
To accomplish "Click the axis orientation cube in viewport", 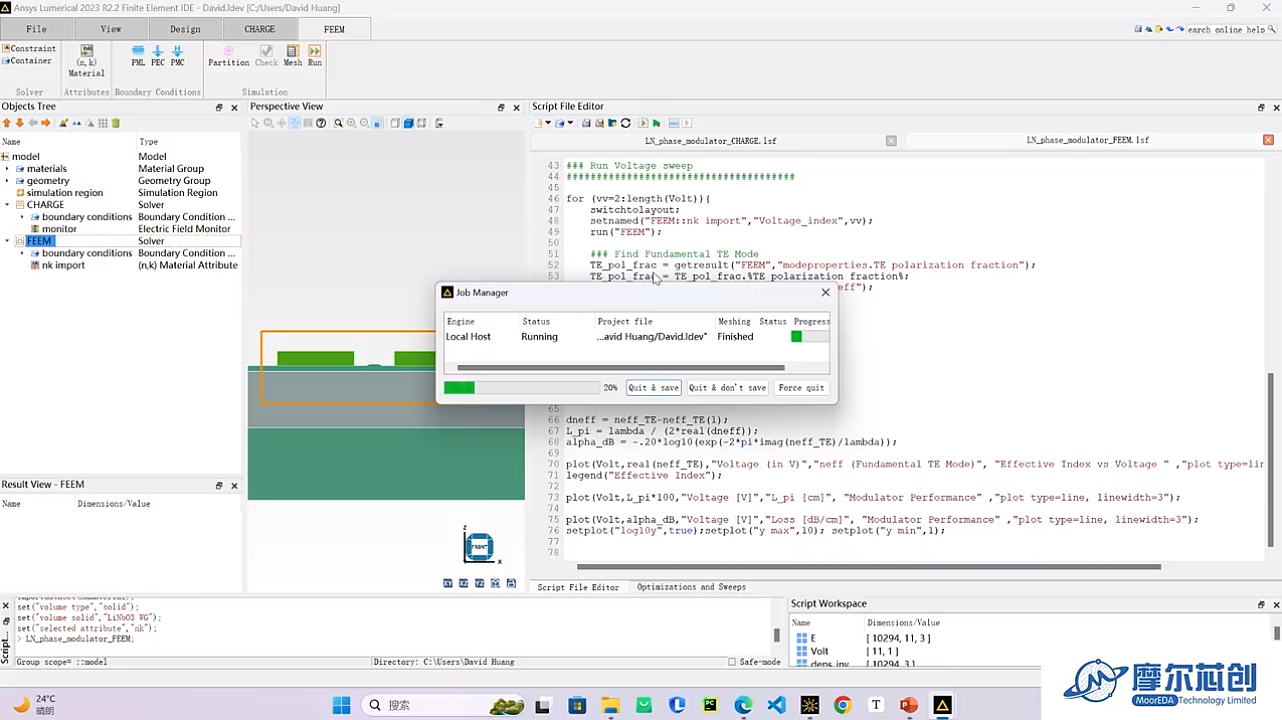I will [x=479, y=547].
